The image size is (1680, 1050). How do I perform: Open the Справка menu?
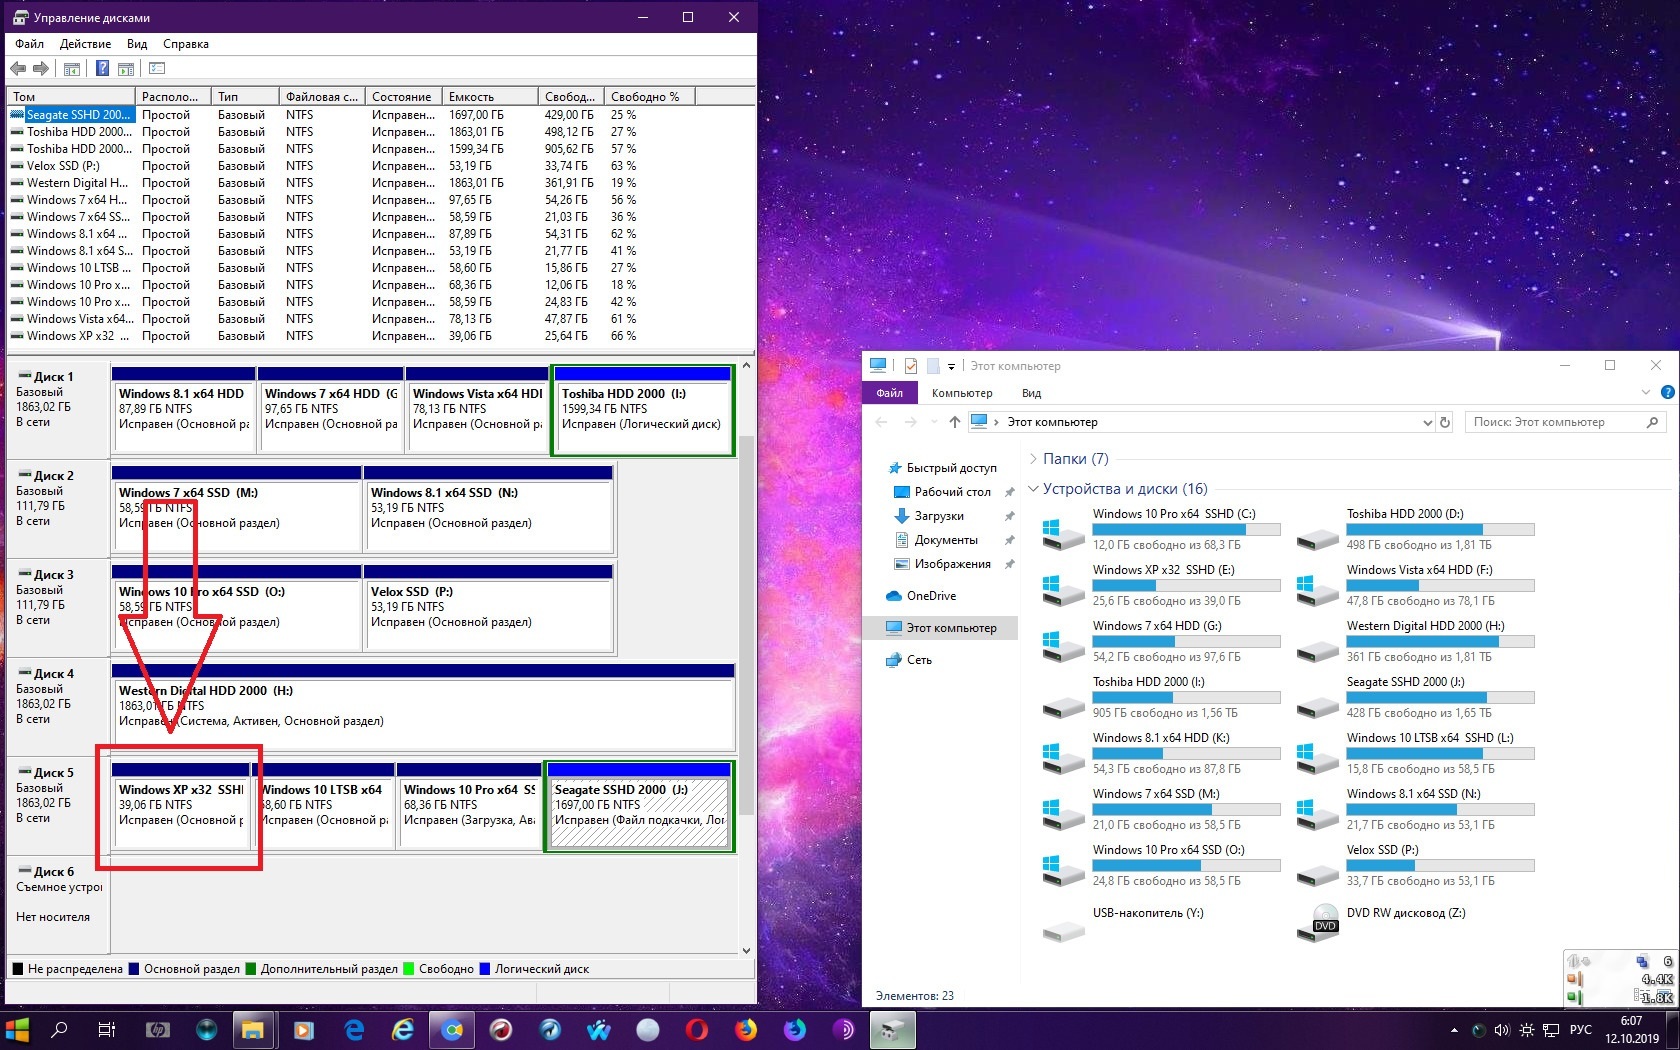(186, 44)
